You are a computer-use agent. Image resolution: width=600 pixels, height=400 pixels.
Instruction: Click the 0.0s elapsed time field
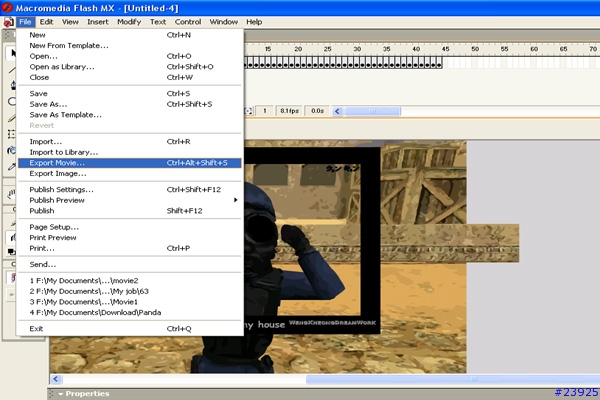318,111
